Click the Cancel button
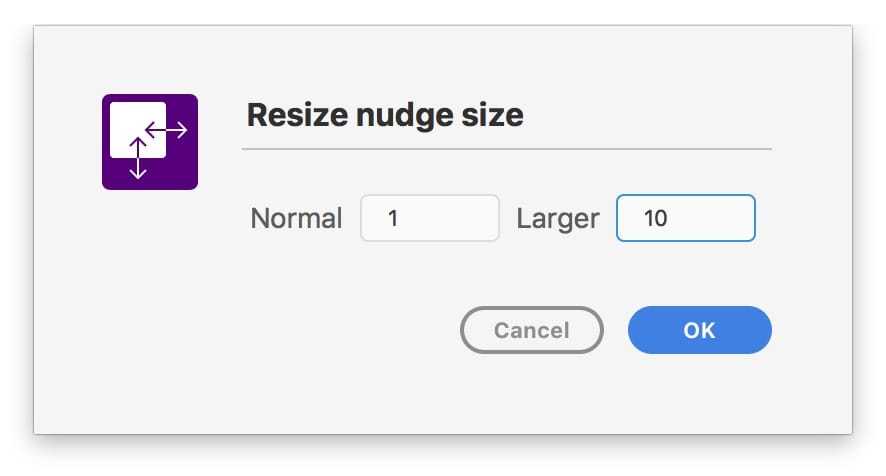Screen dimensions: 886x476 [x=531, y=330]
